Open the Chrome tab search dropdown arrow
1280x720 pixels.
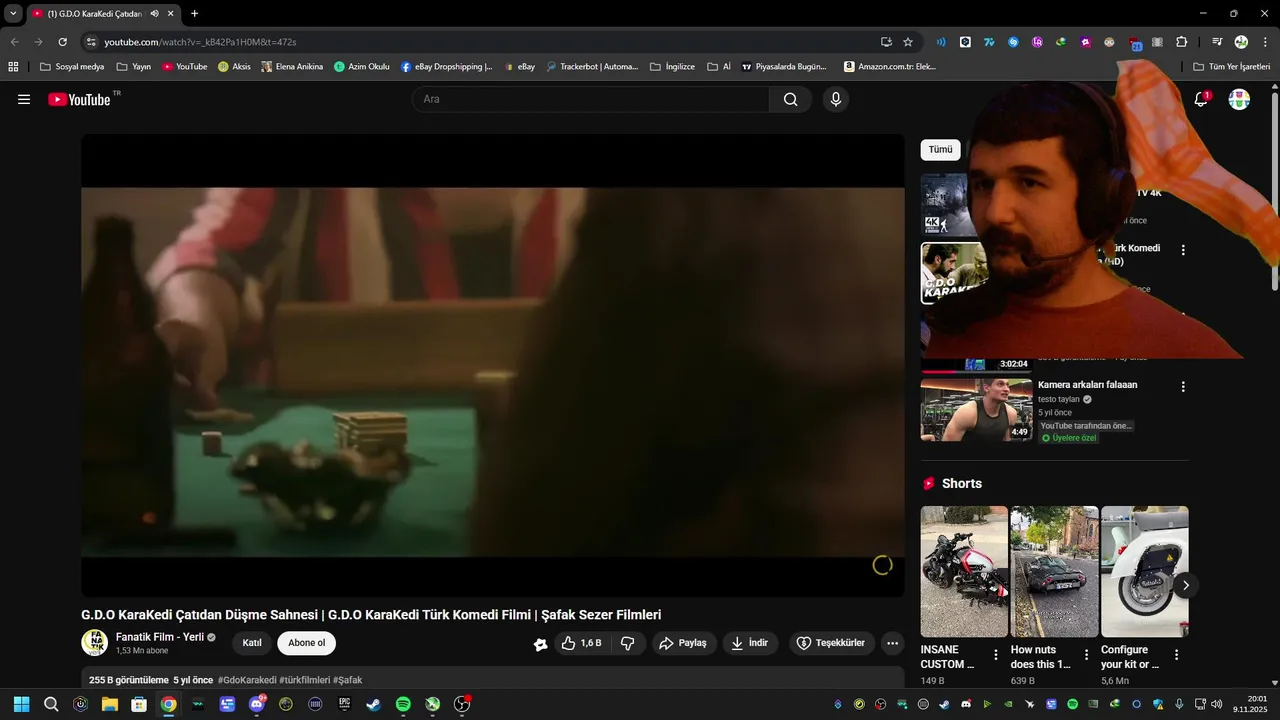13,13
